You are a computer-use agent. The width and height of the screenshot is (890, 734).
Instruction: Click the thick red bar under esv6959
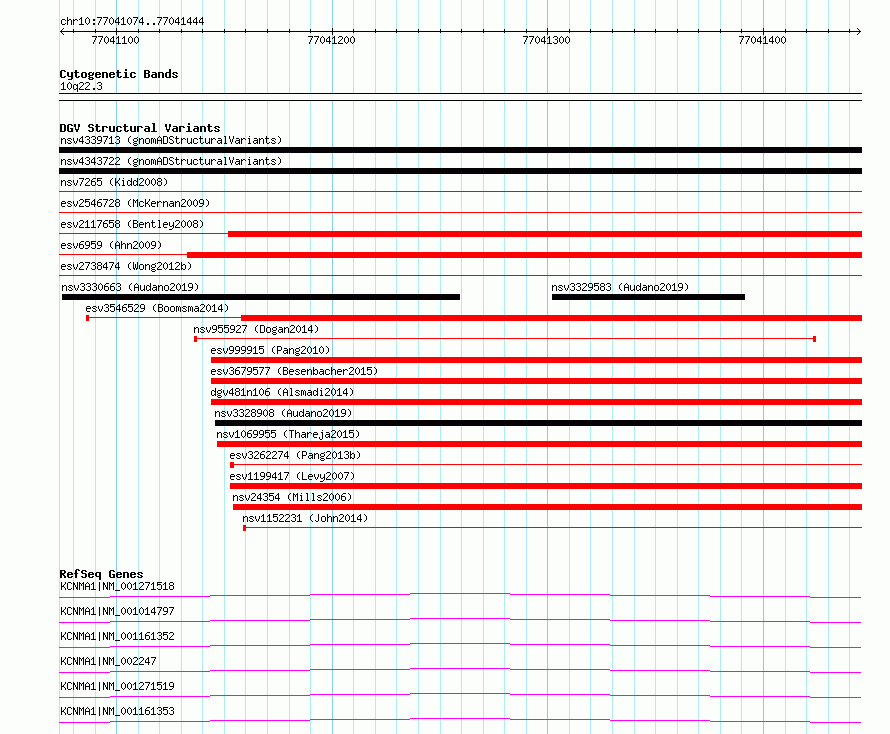click(524, 255)
